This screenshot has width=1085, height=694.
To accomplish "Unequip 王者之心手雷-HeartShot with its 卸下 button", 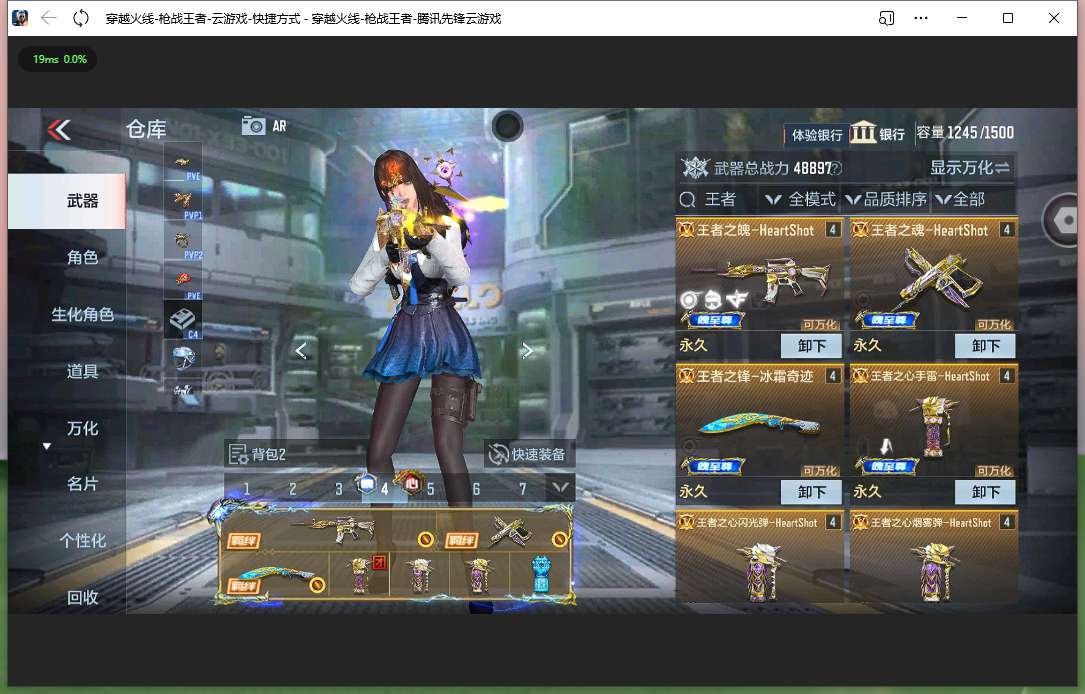I will [985, 492].
